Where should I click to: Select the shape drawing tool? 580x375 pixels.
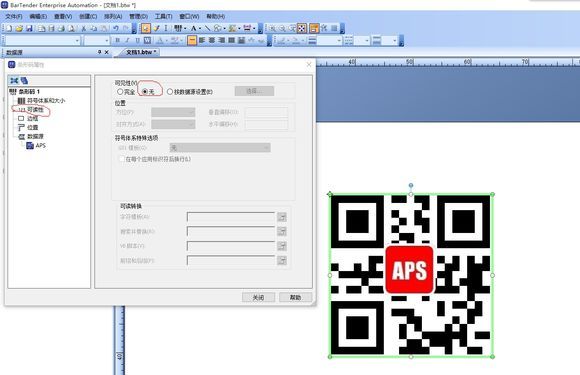click(218, 28)
